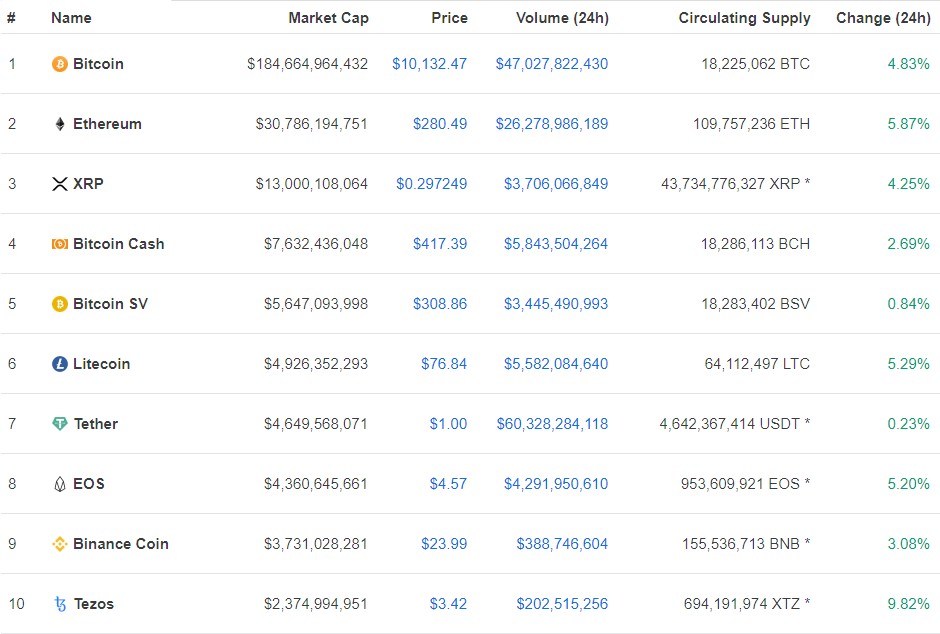
Task: Open the Tether name link
Action: [x=96, y=424]
